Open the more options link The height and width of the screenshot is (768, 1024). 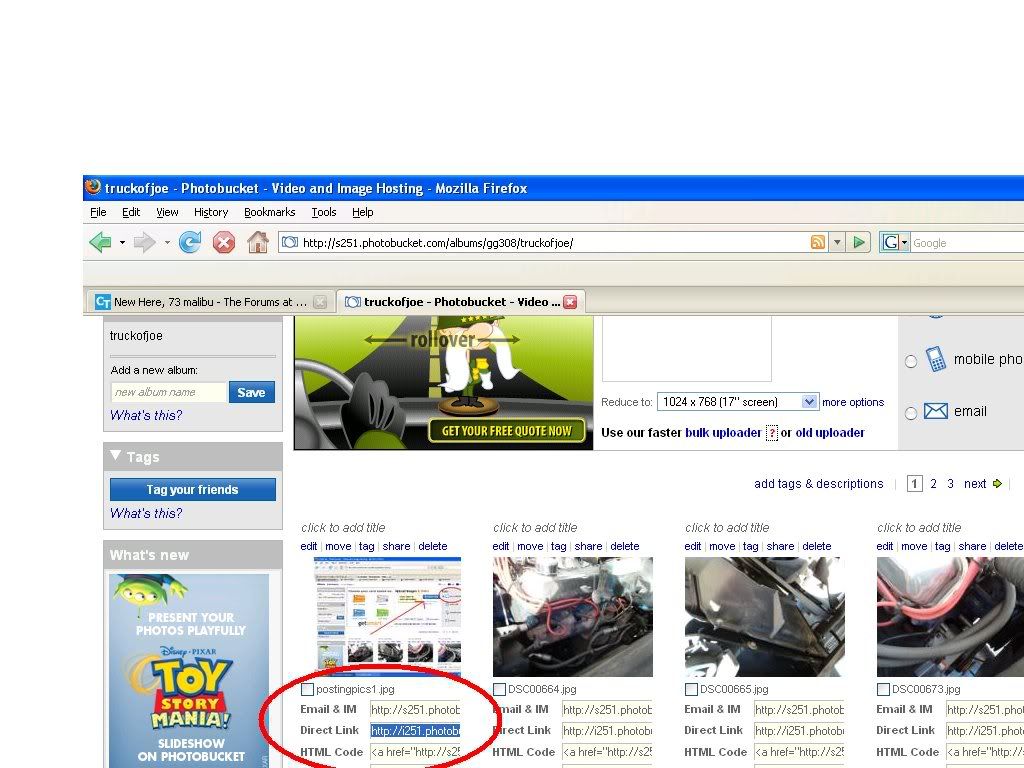[853, 402]
